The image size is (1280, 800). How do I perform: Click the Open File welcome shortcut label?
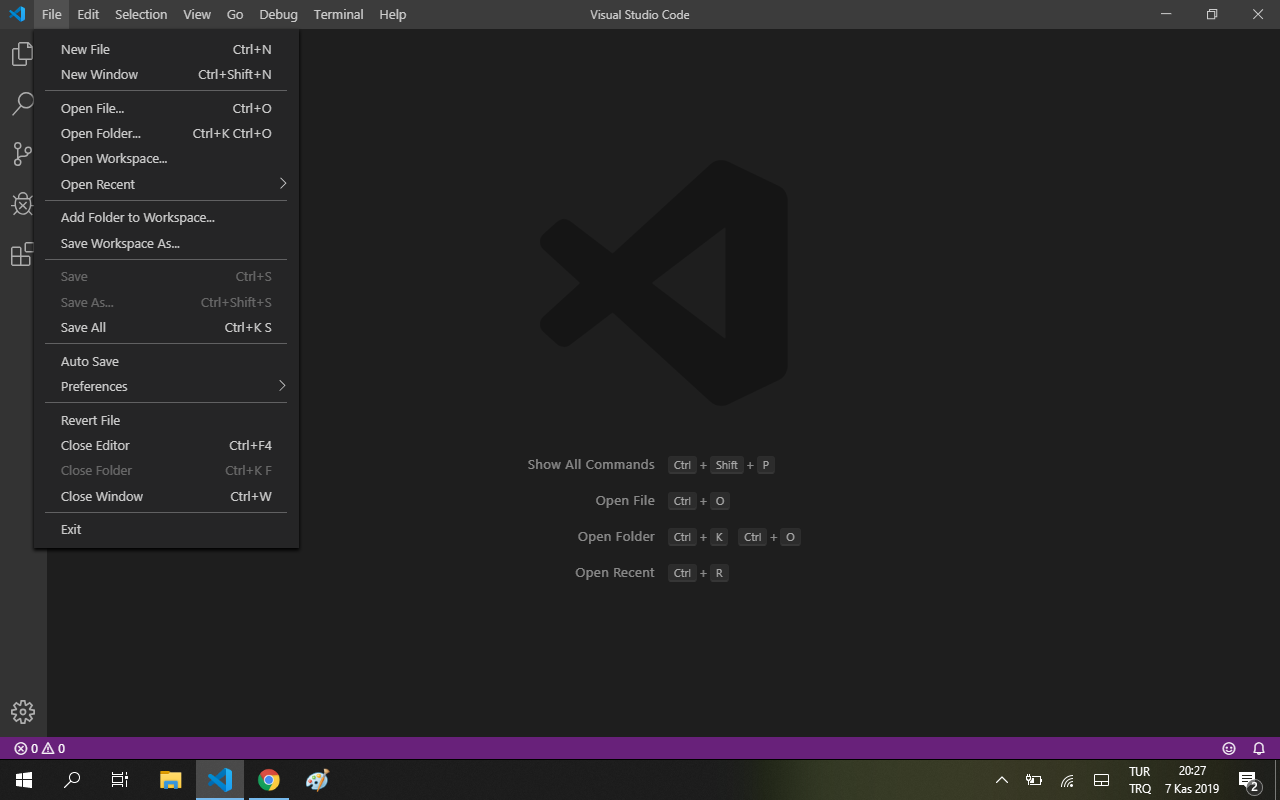pos(625,501)
